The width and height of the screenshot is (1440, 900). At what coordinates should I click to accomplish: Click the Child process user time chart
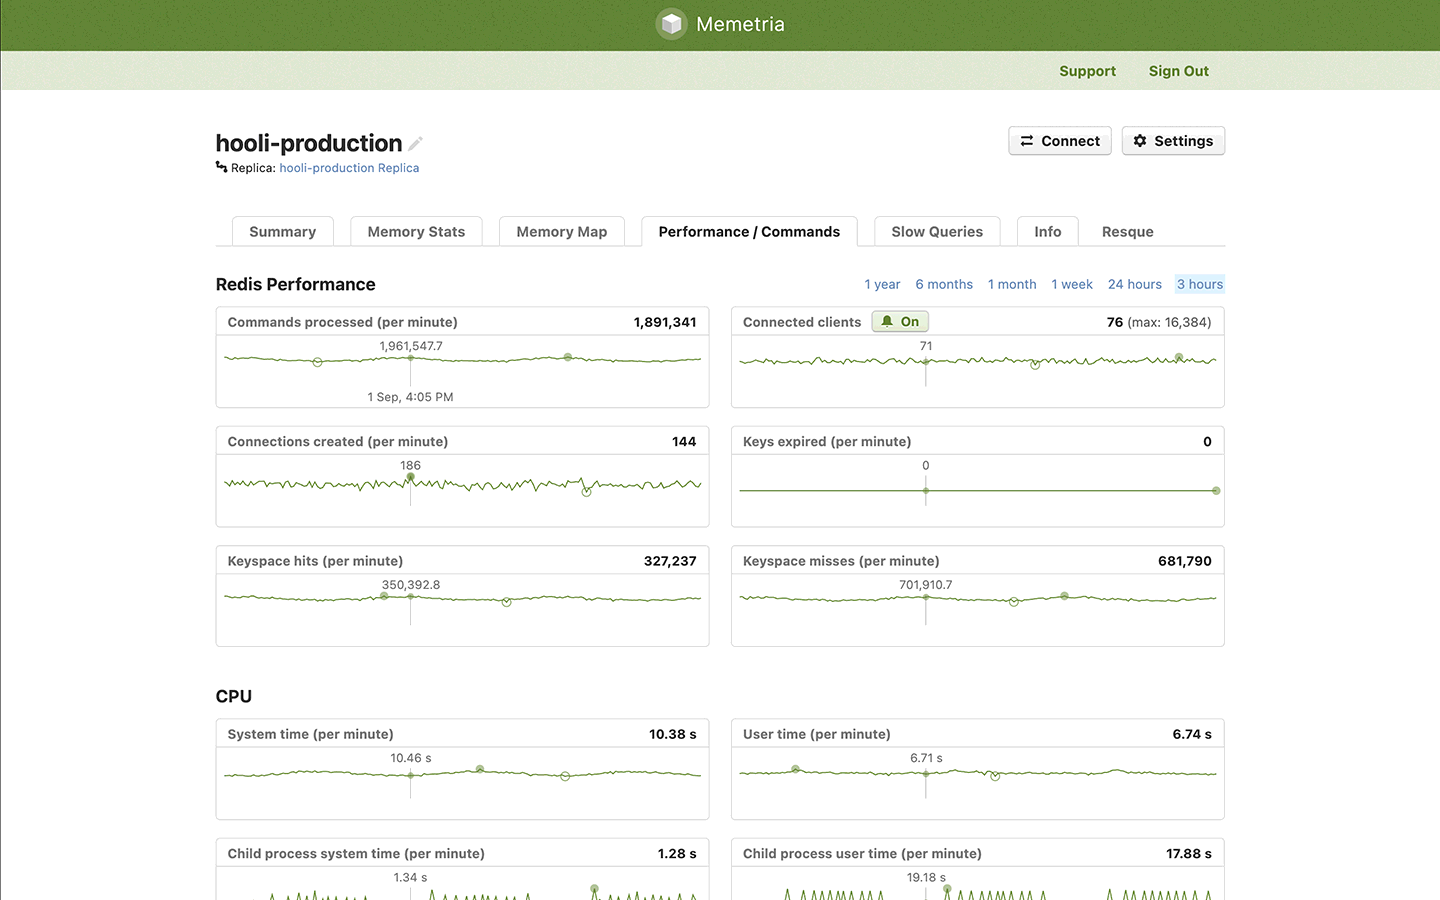pyautogui.click(x=977, y=884)
